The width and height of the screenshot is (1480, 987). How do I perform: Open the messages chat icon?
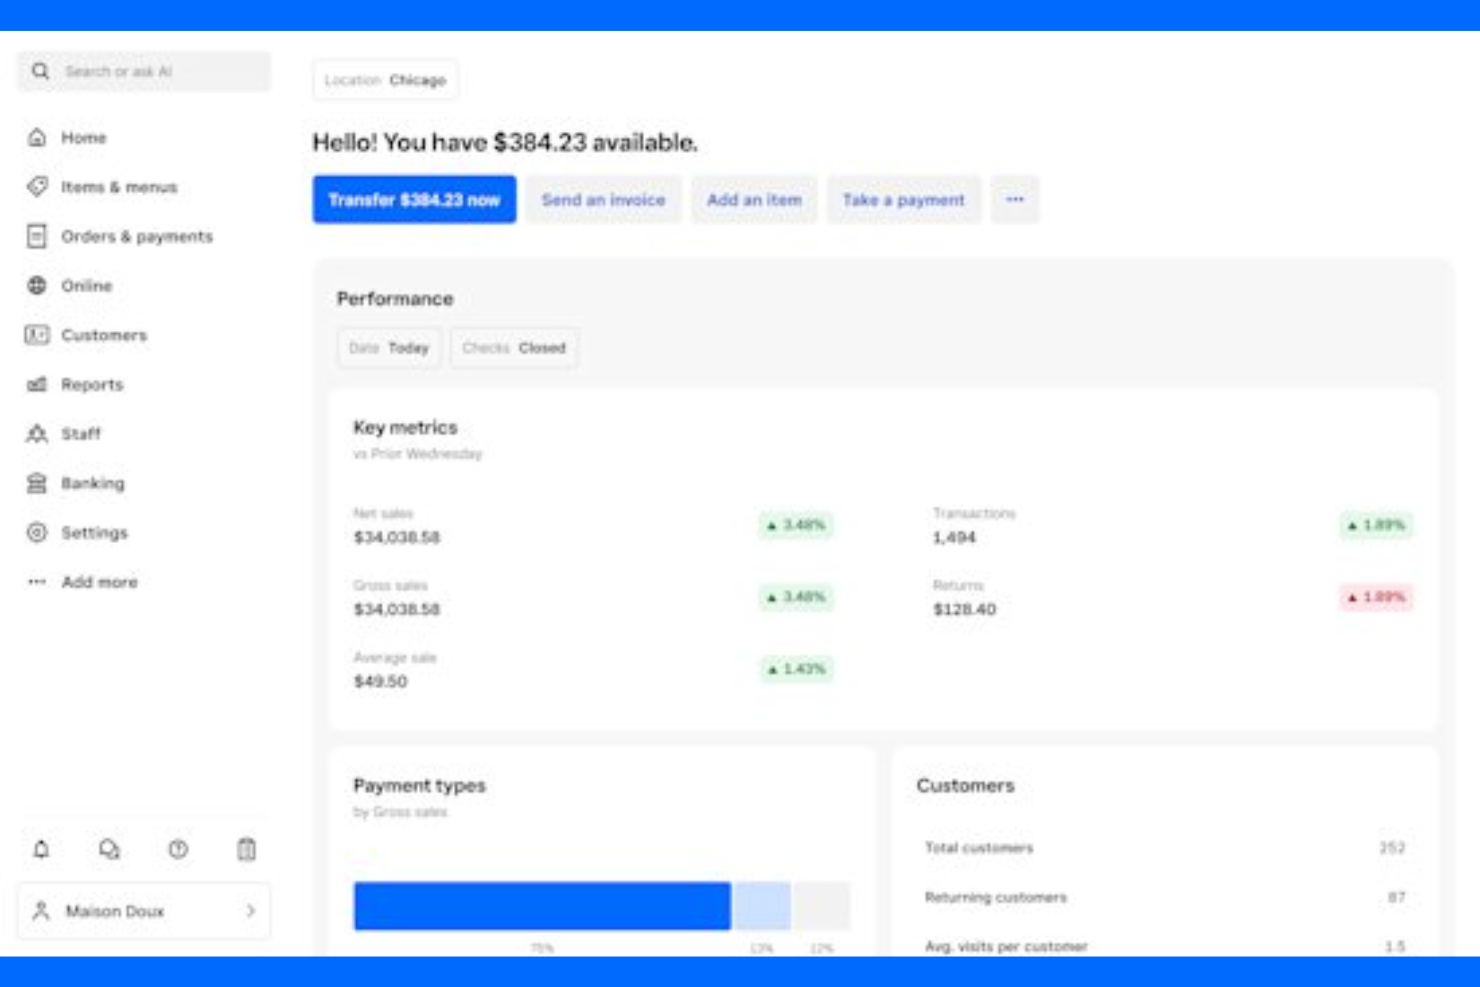108,849
